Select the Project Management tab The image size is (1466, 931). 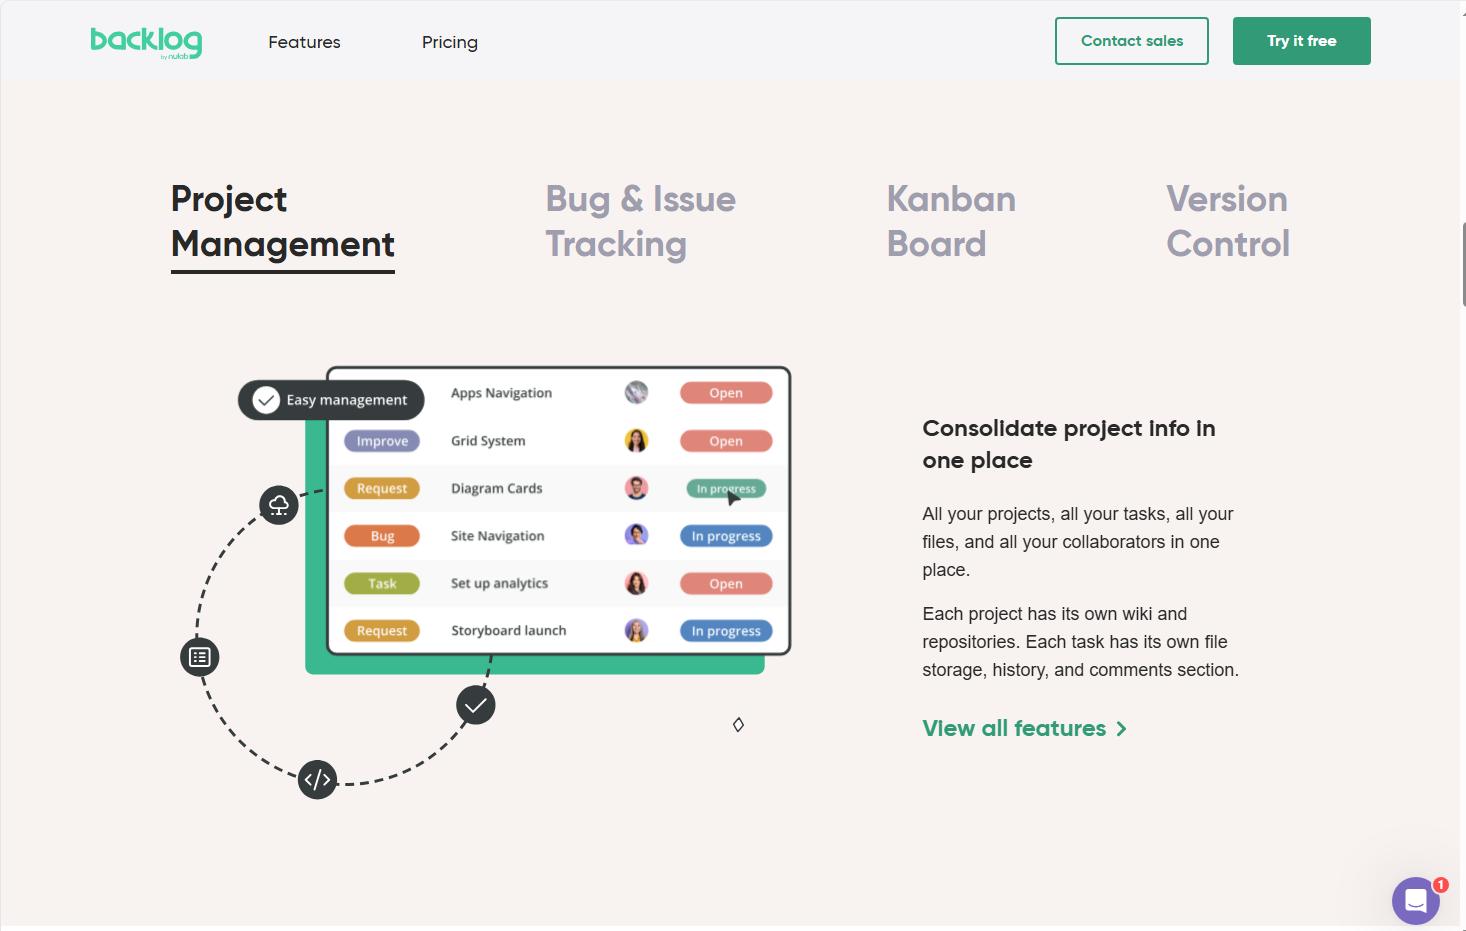pos(283,222)
